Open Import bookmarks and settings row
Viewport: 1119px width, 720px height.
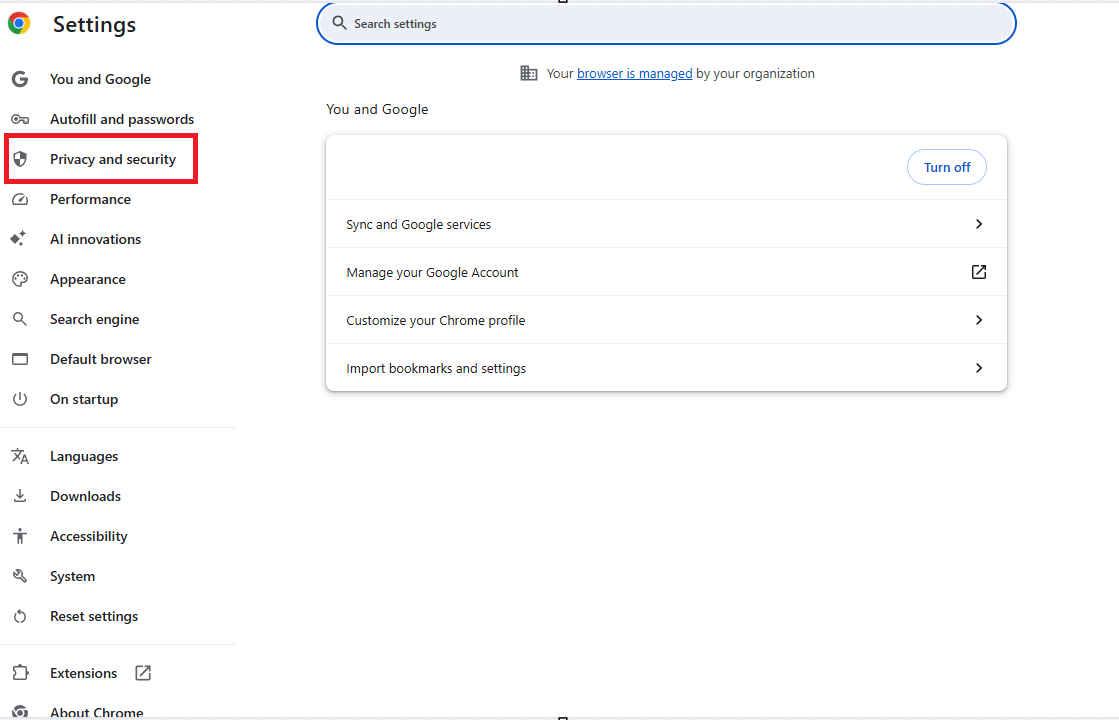pos(666,367)
